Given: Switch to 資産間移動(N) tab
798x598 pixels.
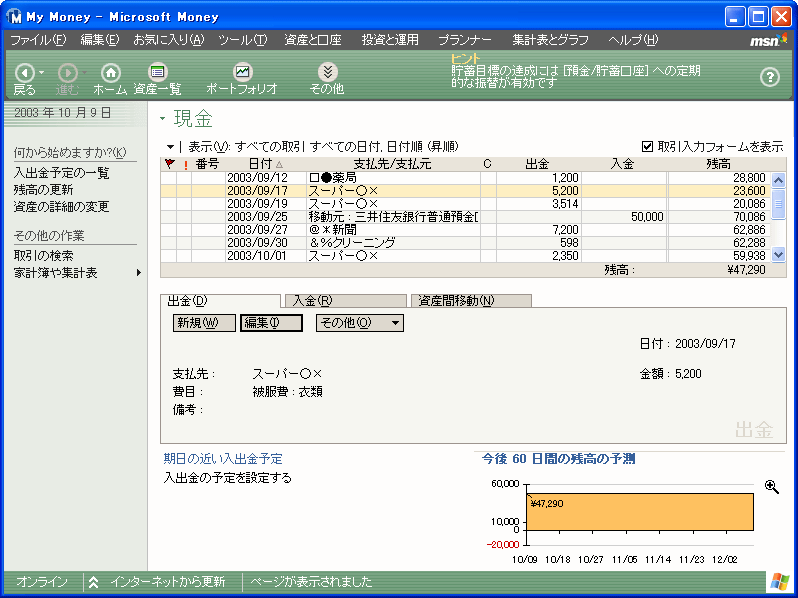Looking at the screenshot, I should pos(471,301).
